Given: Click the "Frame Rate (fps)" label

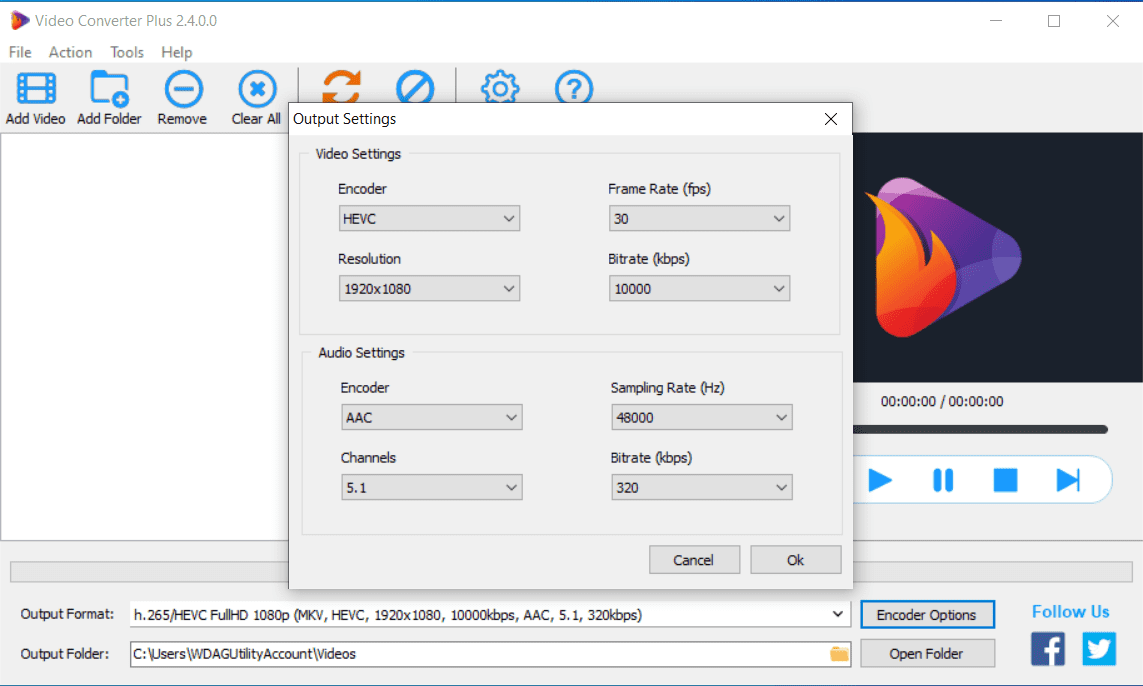Looking at the screenshot, I should pos(660,189).
